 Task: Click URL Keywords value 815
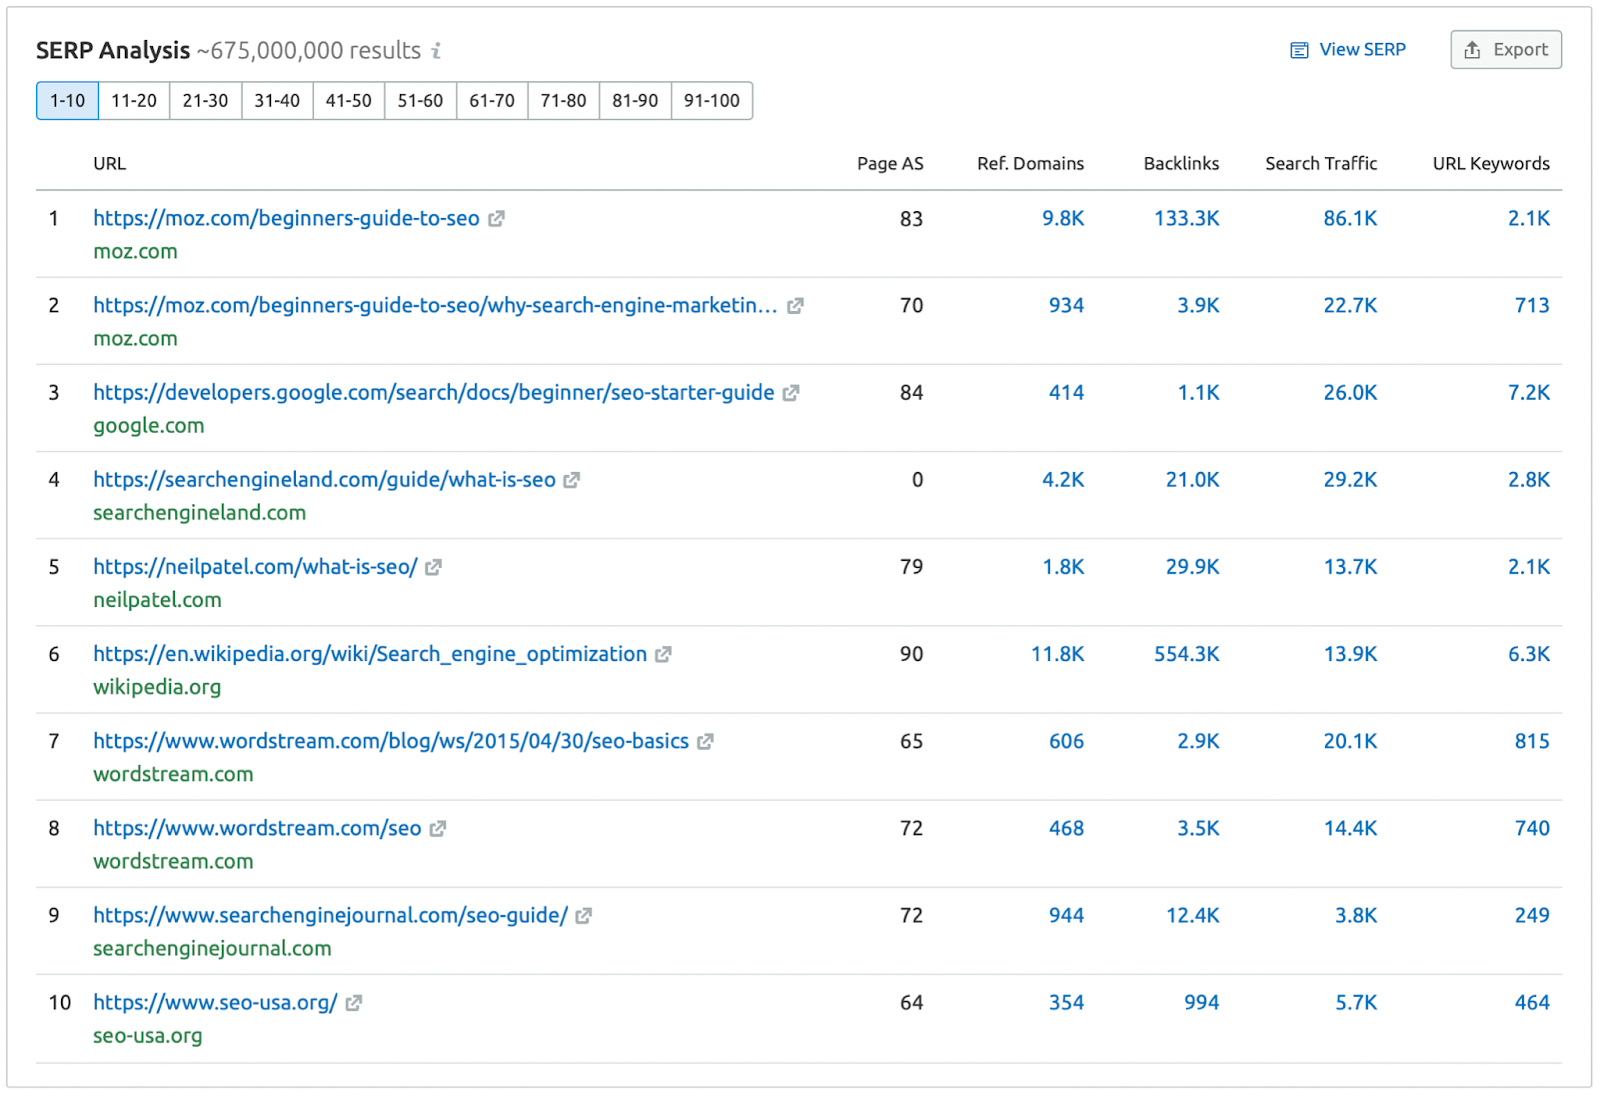1532,740
